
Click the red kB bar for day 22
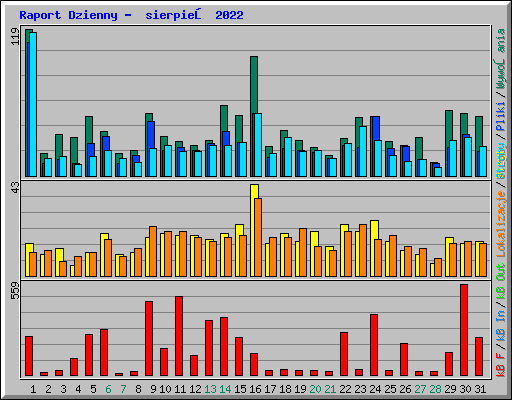click(344, 354)
